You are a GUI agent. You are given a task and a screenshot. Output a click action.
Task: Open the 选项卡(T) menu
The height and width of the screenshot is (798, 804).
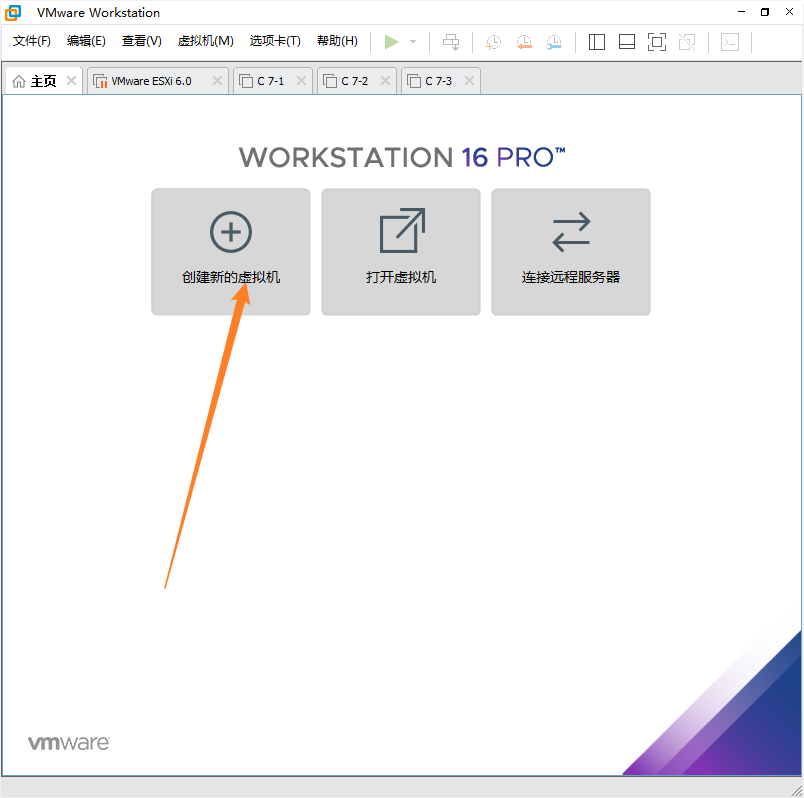pyautogui.click(x=275, y=41)
